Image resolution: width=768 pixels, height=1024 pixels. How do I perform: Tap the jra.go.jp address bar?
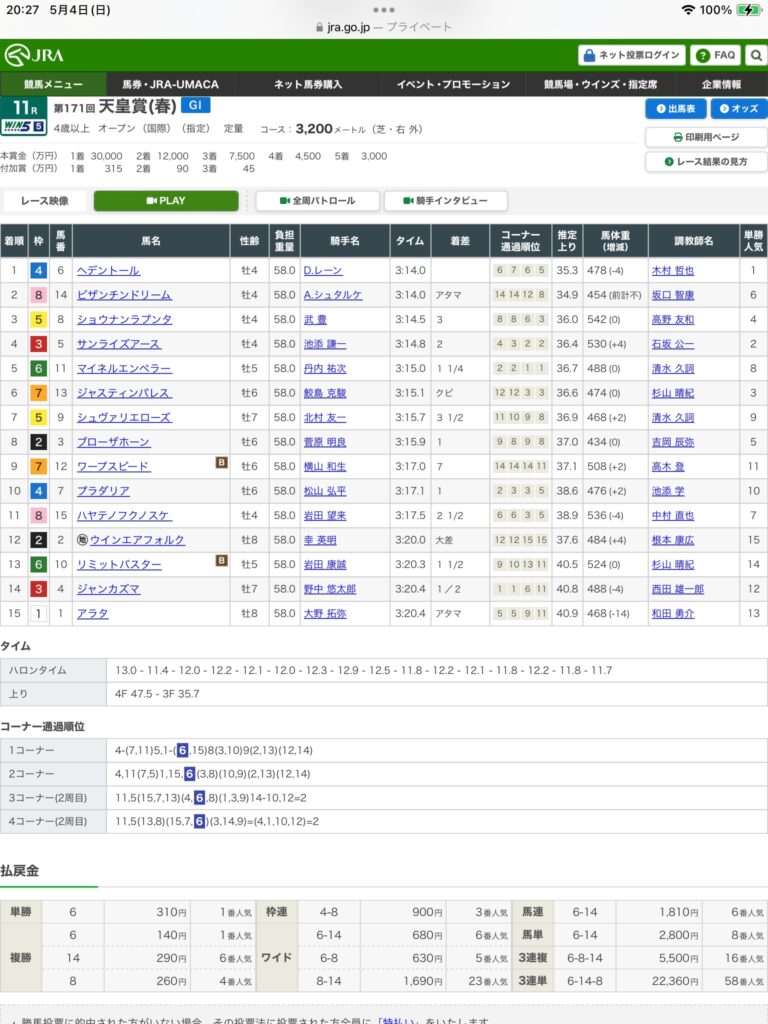tap(383, 27)
